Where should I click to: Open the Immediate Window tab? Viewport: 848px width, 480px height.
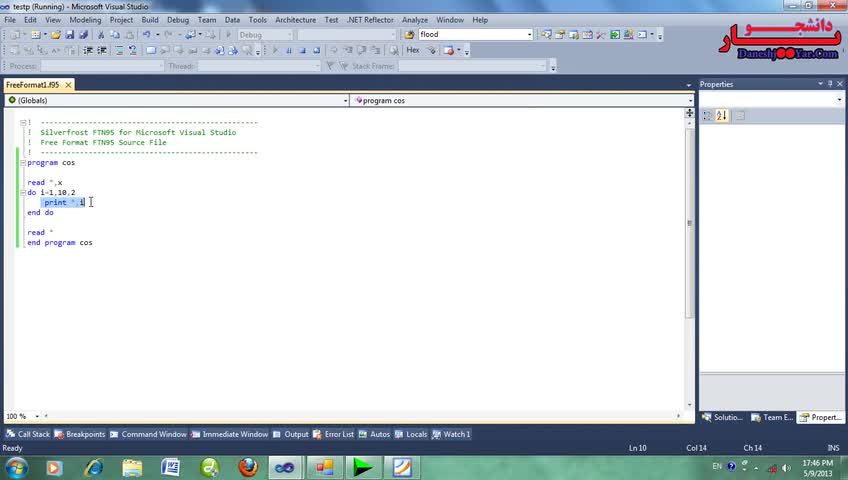click(229, 434)
